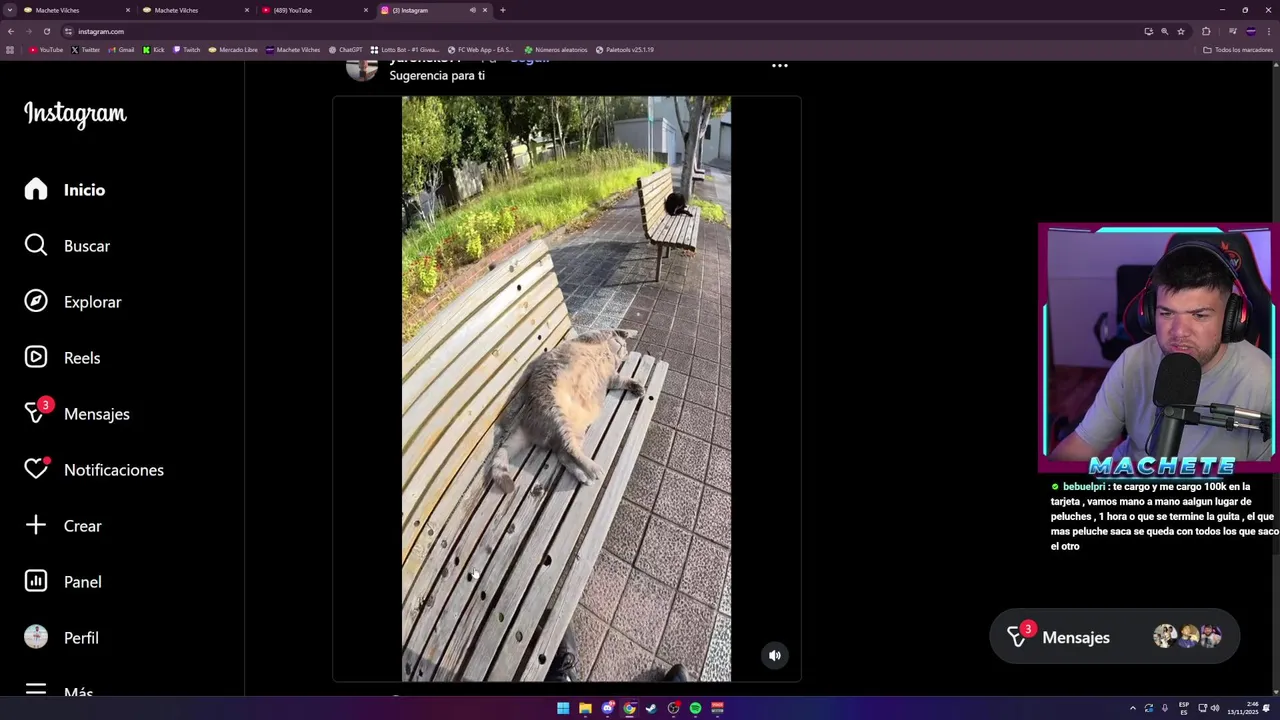Open Buscar search in the sidebar

point(67,246)
